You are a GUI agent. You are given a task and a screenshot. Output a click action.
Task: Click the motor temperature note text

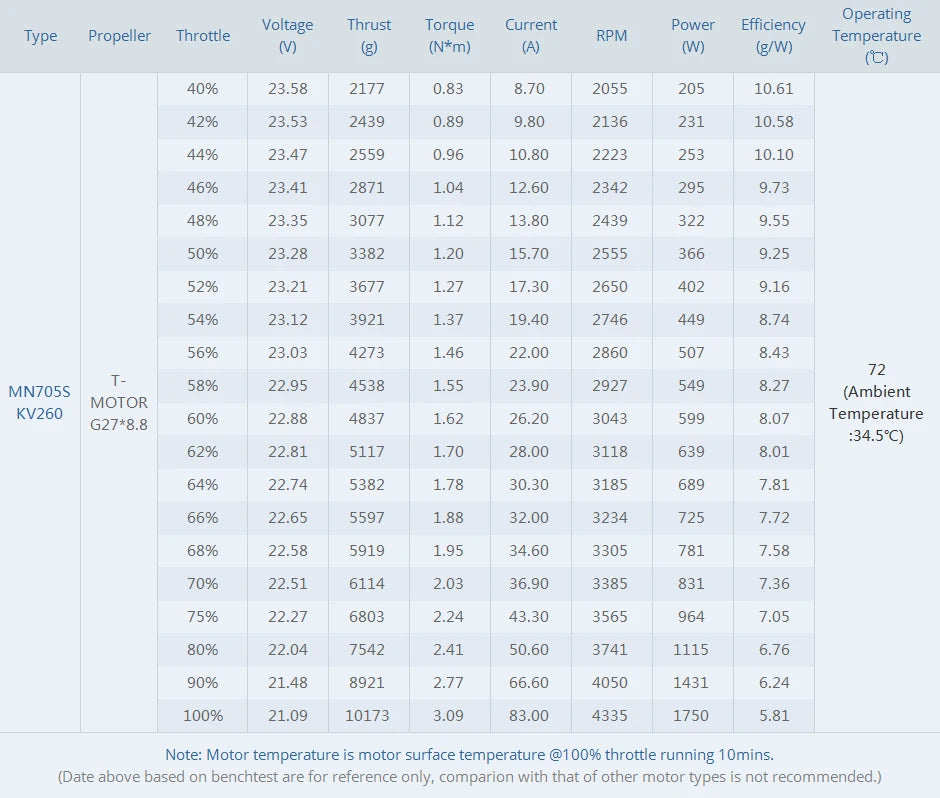pos(469,755)
